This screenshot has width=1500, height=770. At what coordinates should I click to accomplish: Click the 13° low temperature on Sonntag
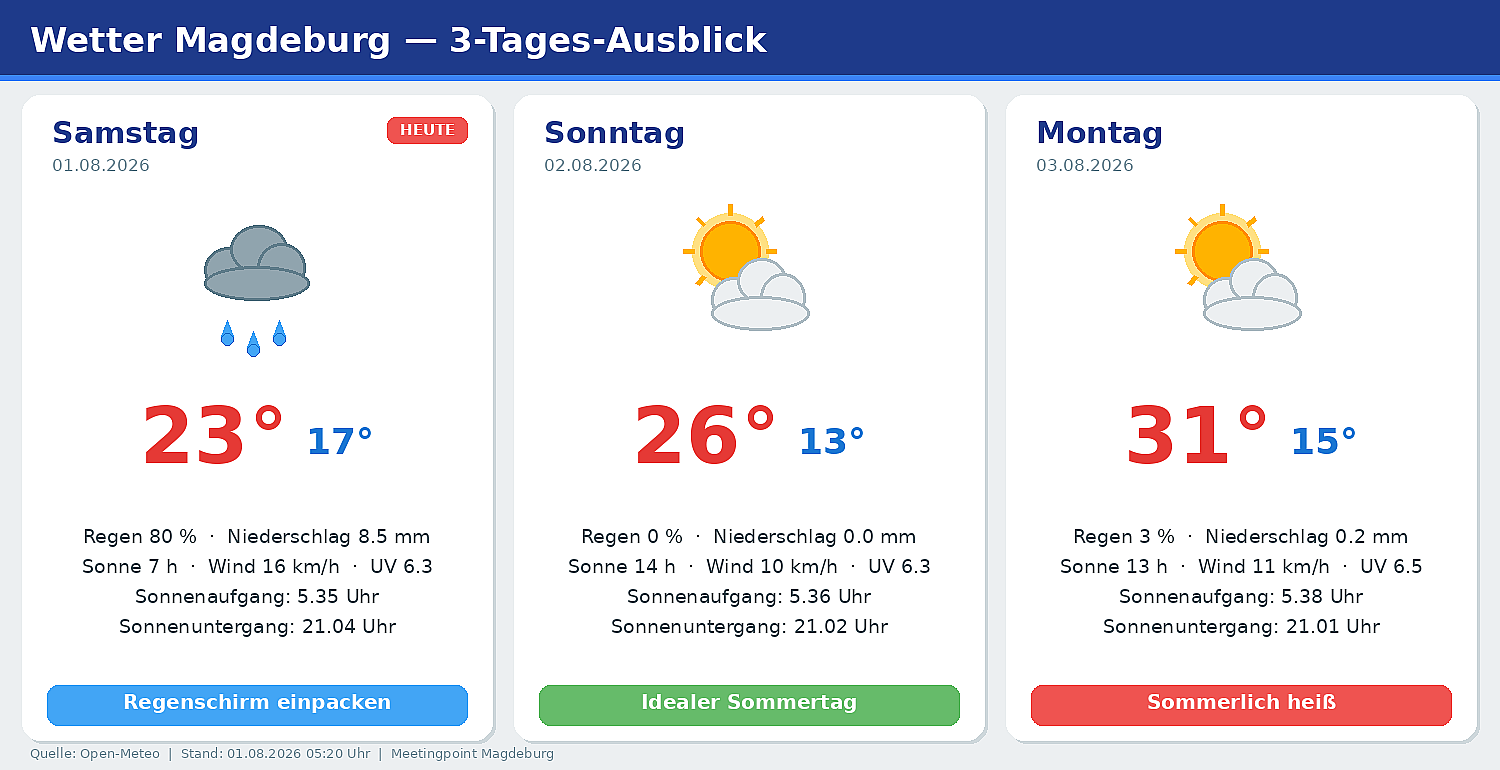tap(831, 441)
